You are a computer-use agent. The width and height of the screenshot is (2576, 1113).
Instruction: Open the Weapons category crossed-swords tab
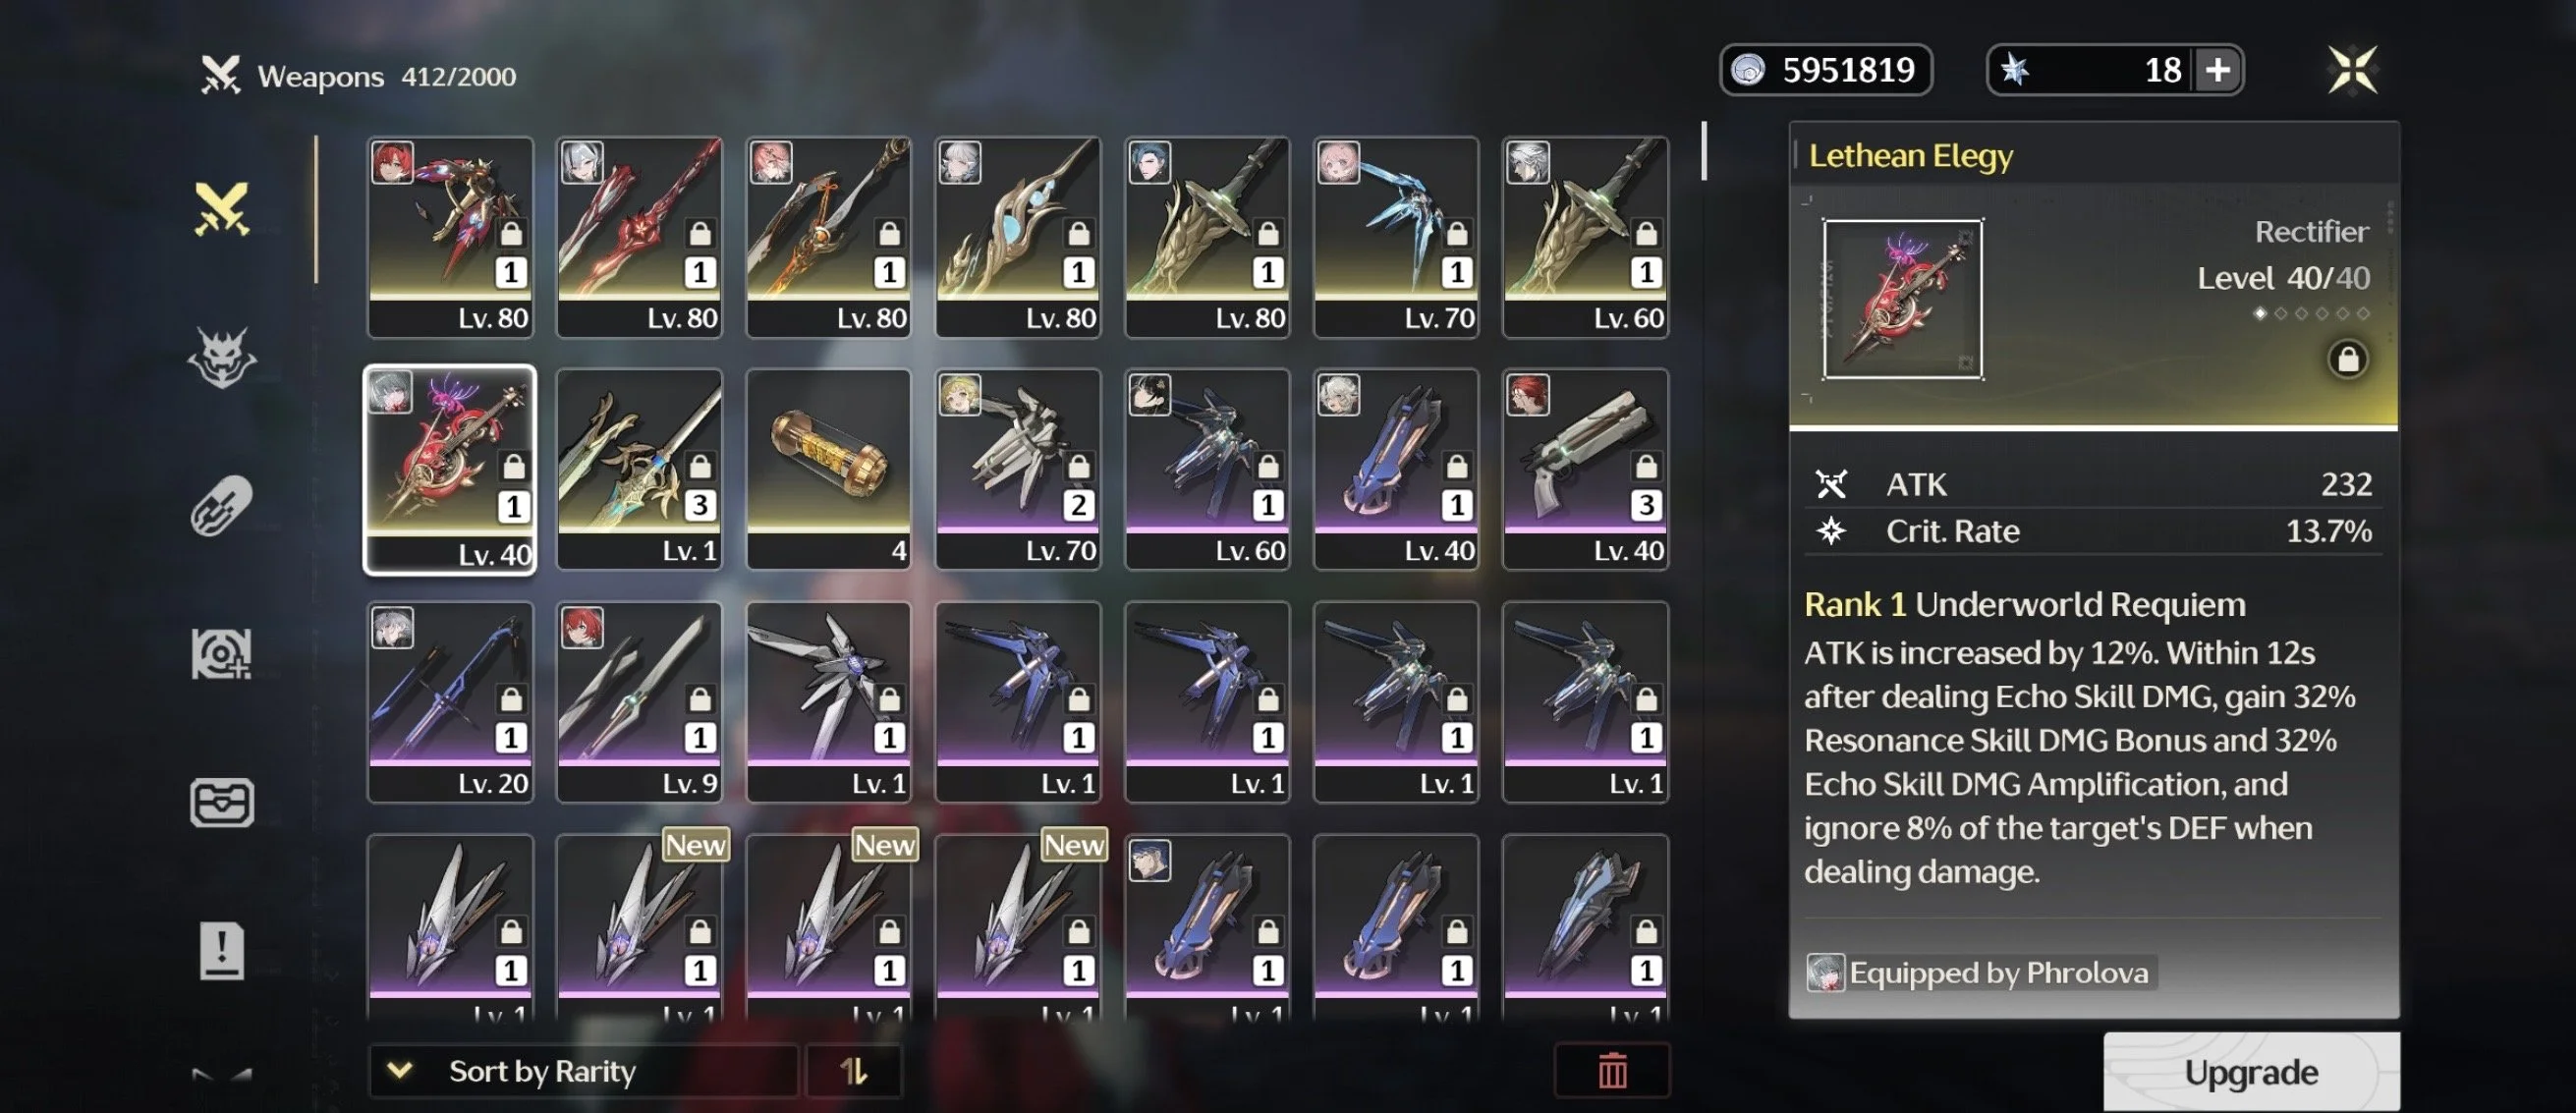tap(221, 209)
